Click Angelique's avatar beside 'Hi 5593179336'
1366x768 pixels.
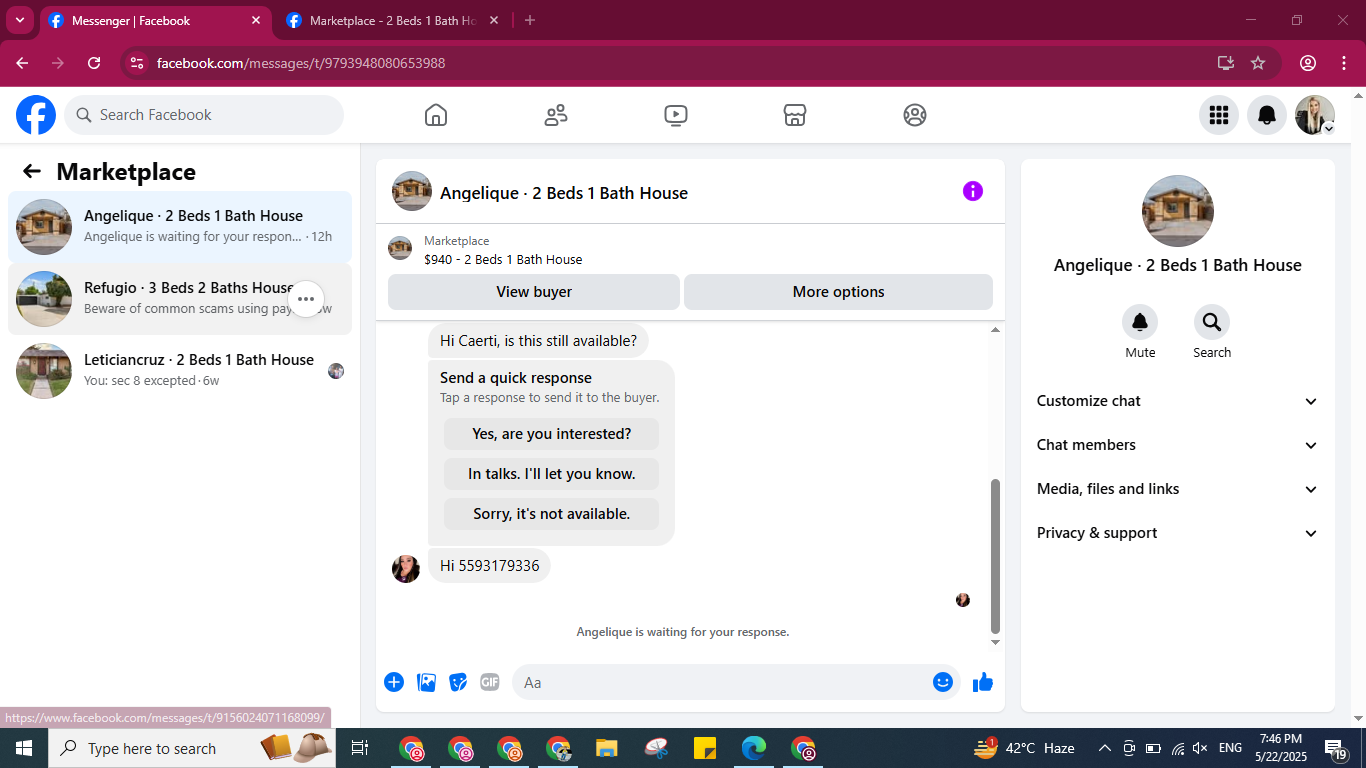click(x=406, y=569)
